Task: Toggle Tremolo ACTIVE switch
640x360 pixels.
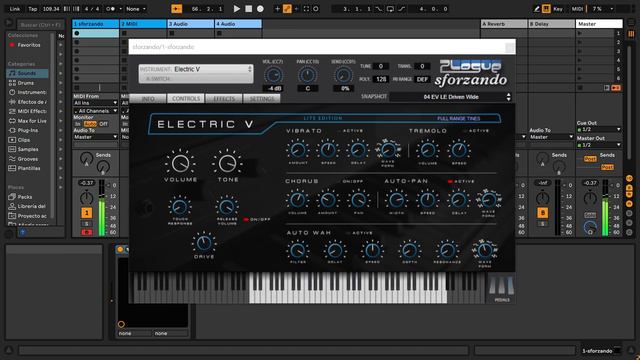Action: tap(476, 131)
